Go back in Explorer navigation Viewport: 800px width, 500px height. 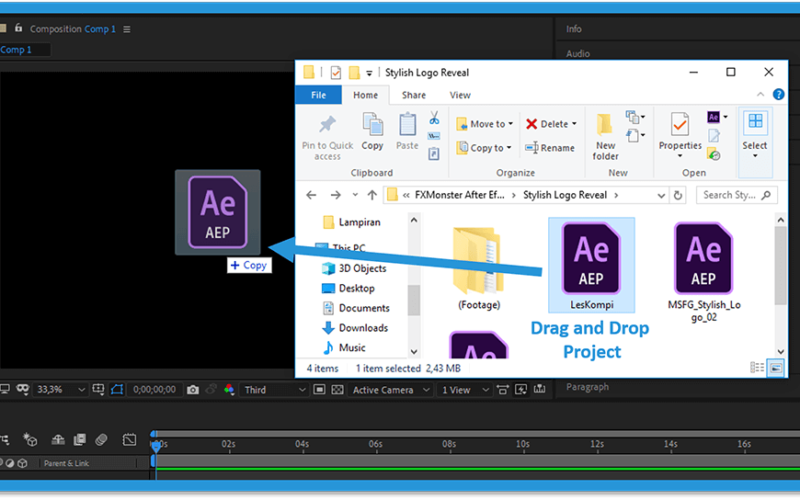[311, 195]
